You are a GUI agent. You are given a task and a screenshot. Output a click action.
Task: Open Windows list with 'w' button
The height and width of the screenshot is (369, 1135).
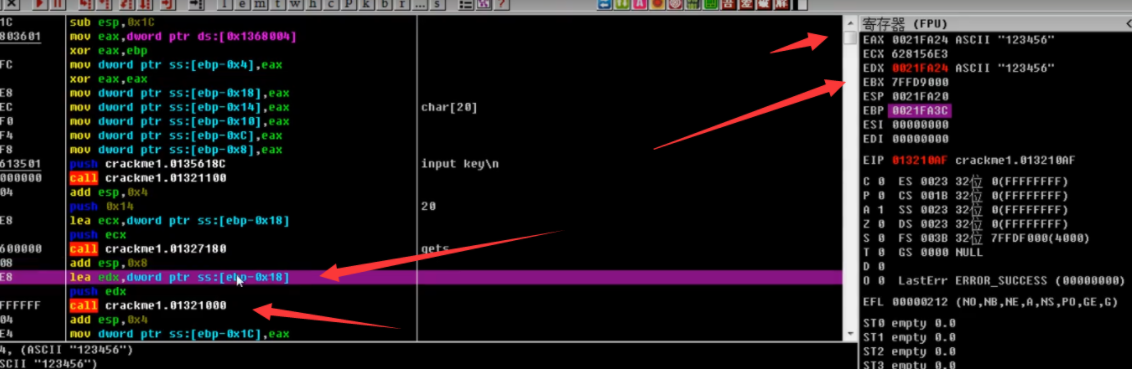[x=295, y=4]
